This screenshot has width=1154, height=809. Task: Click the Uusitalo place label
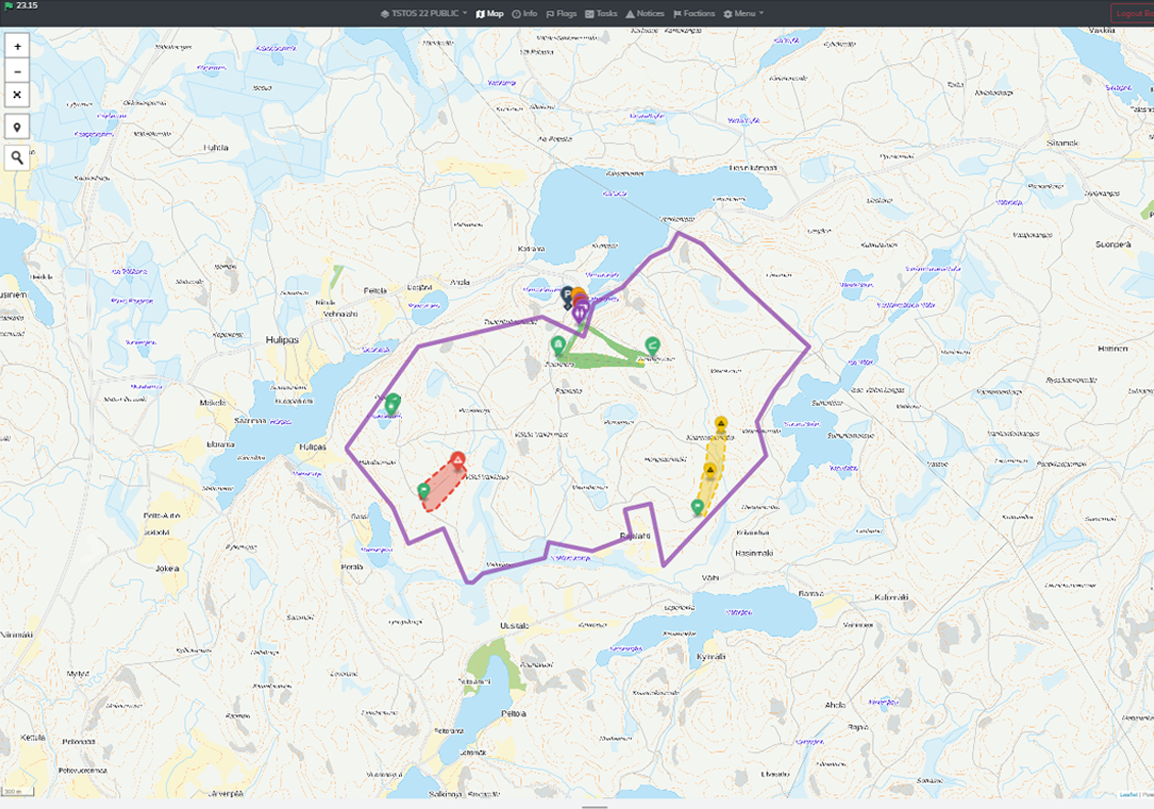[x=514, y=625]
